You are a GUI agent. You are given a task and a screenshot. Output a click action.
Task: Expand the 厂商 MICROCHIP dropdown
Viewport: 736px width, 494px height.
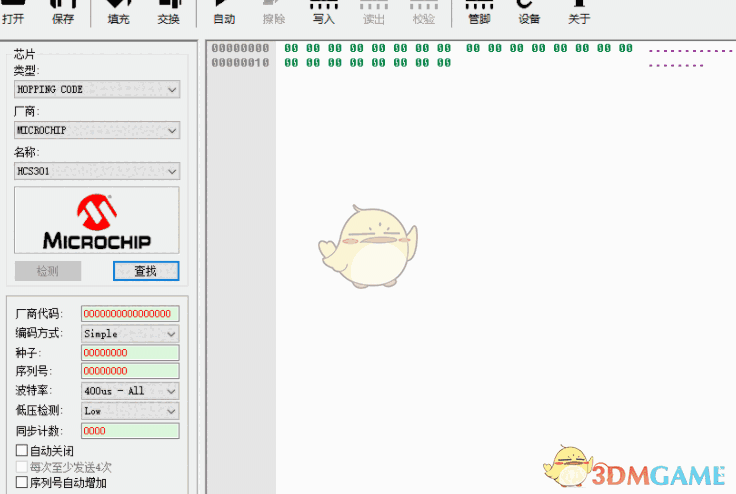pyautogui.click(x=97, y=130)
